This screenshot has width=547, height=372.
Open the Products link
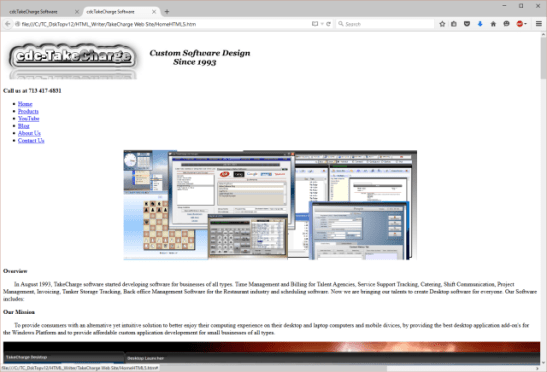(28, 111)
